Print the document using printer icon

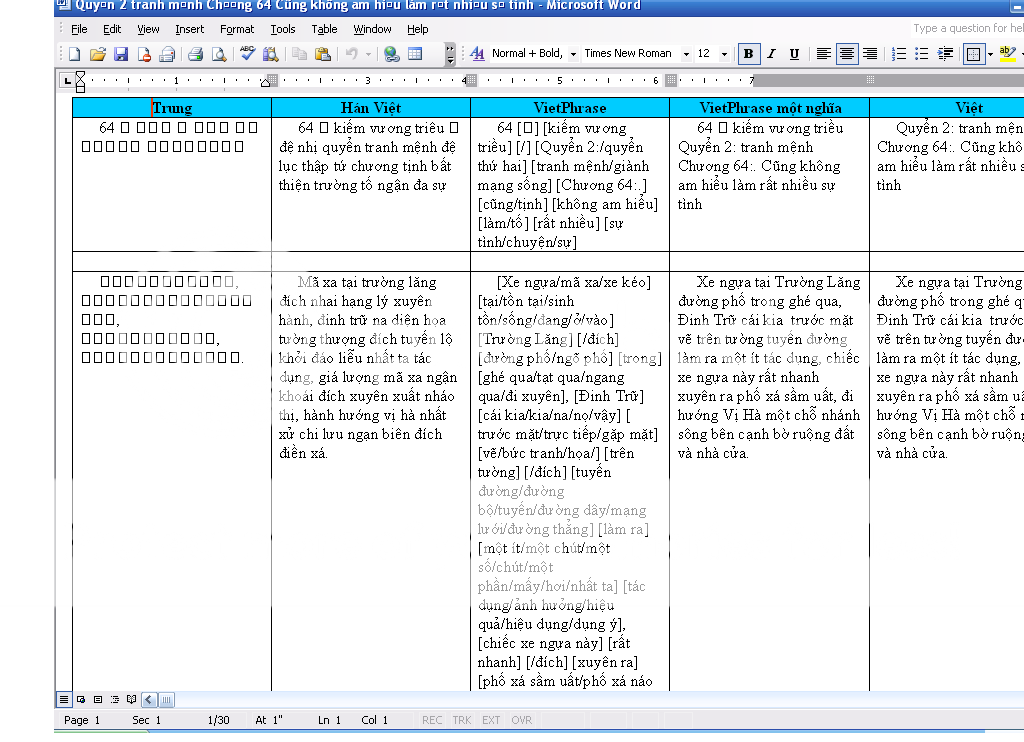coord(196,54)
